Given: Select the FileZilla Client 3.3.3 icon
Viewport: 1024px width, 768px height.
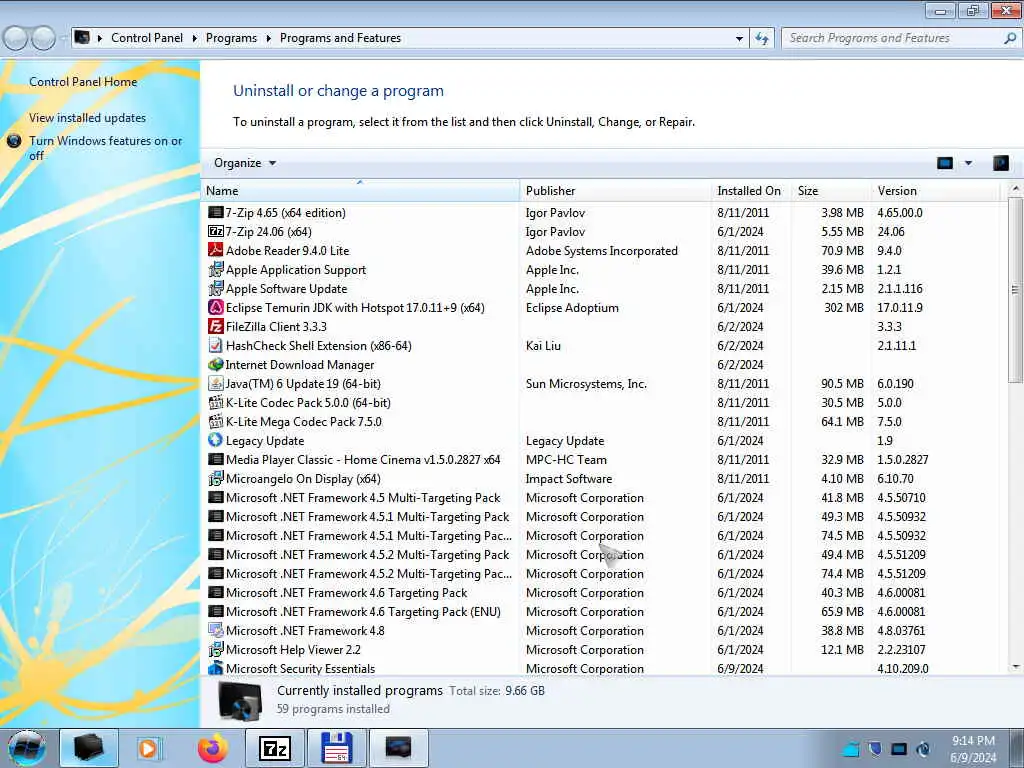Looking at the screenshot, I should 216,326.
